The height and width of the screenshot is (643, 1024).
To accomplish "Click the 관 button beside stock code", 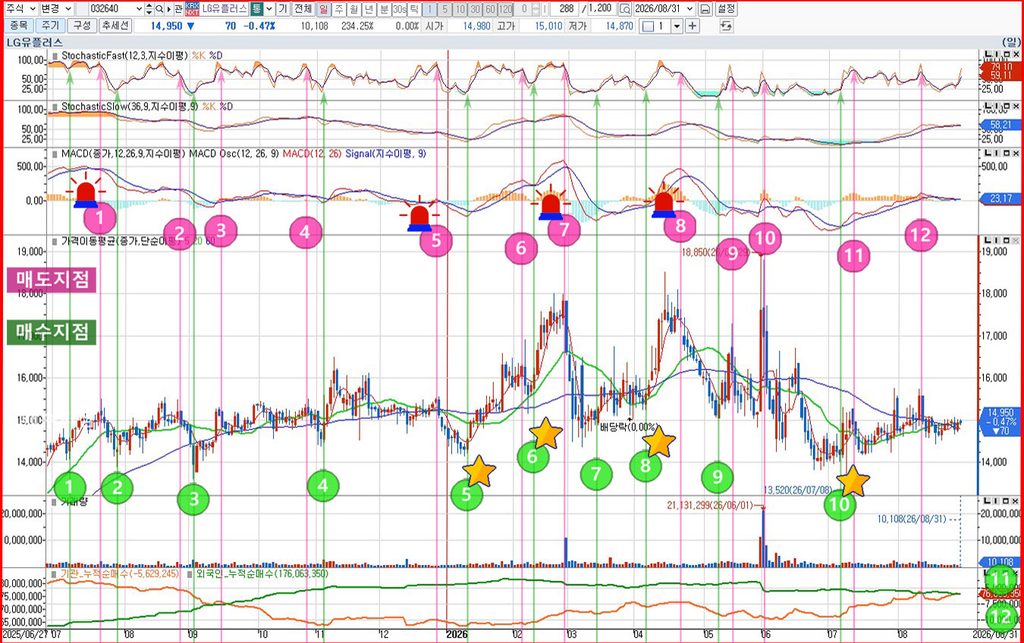I will pyautogui.click(x=178, y=9).
